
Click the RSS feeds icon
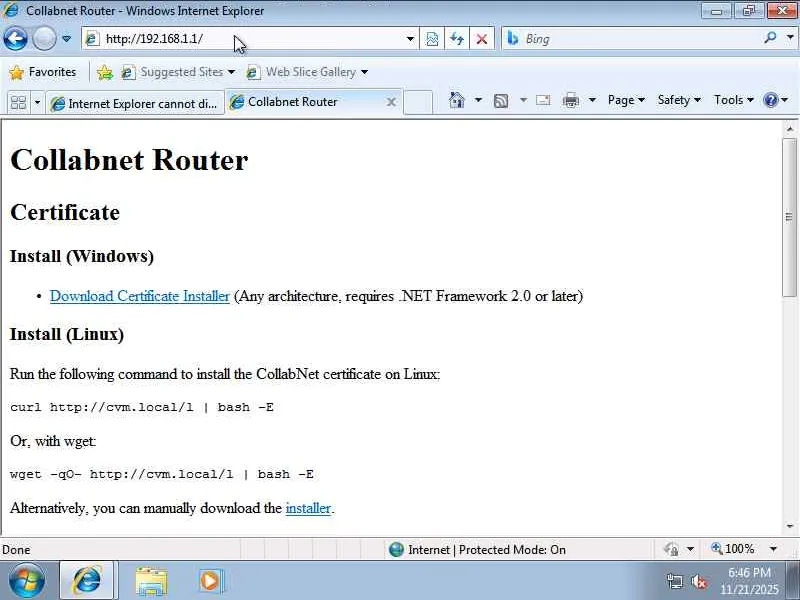click(501, 101)
